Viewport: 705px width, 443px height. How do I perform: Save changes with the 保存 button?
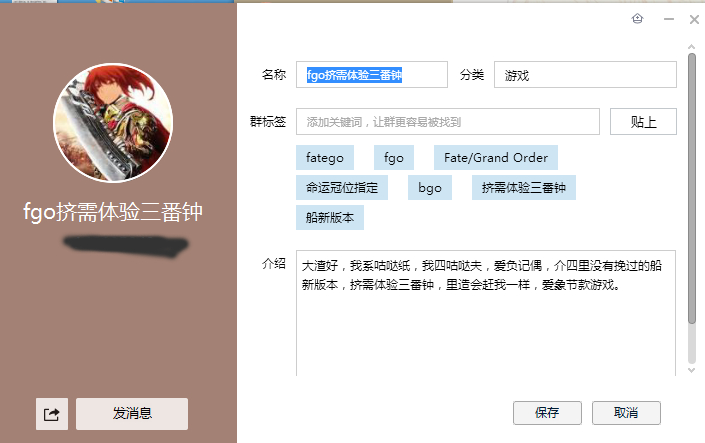547,413
